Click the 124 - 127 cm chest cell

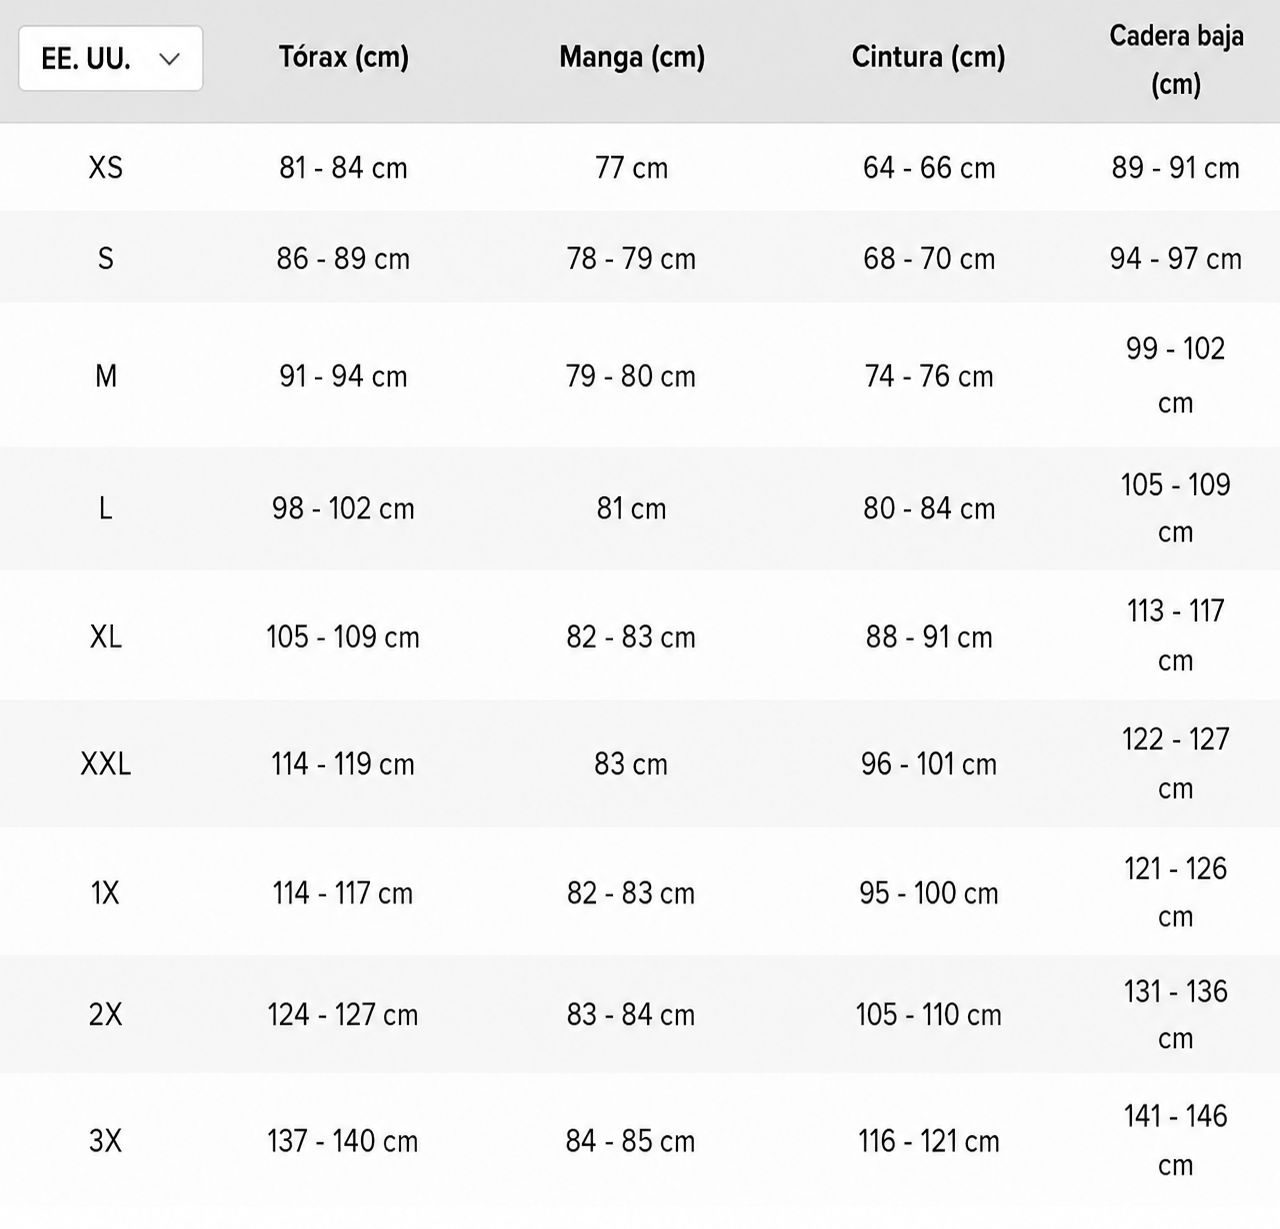tap(343, 1014)
